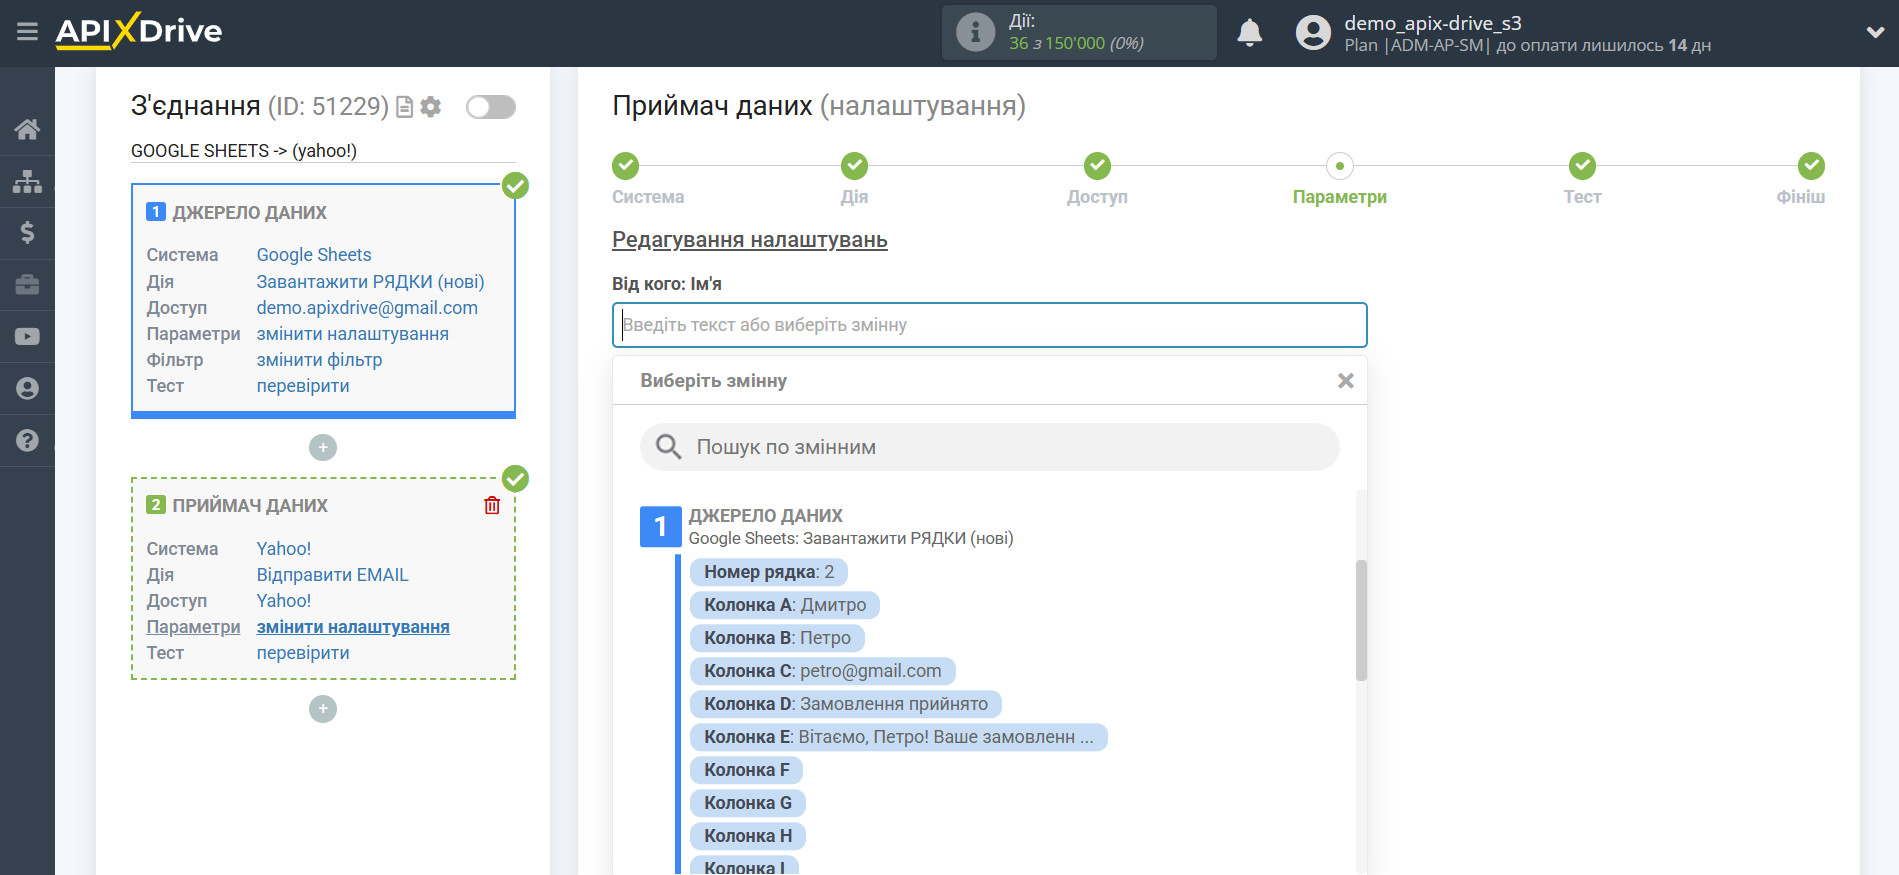Screen dimensions: 1899x875
Task: Click the info icon next to Дії
Action: [x=975, y=32]
